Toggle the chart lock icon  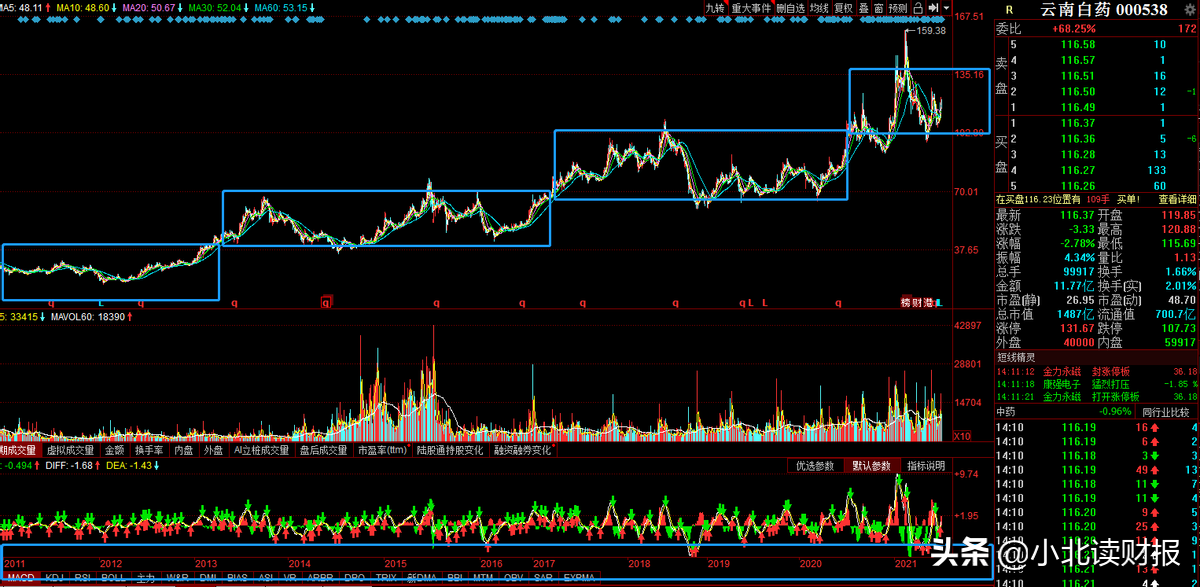(918, 8)
